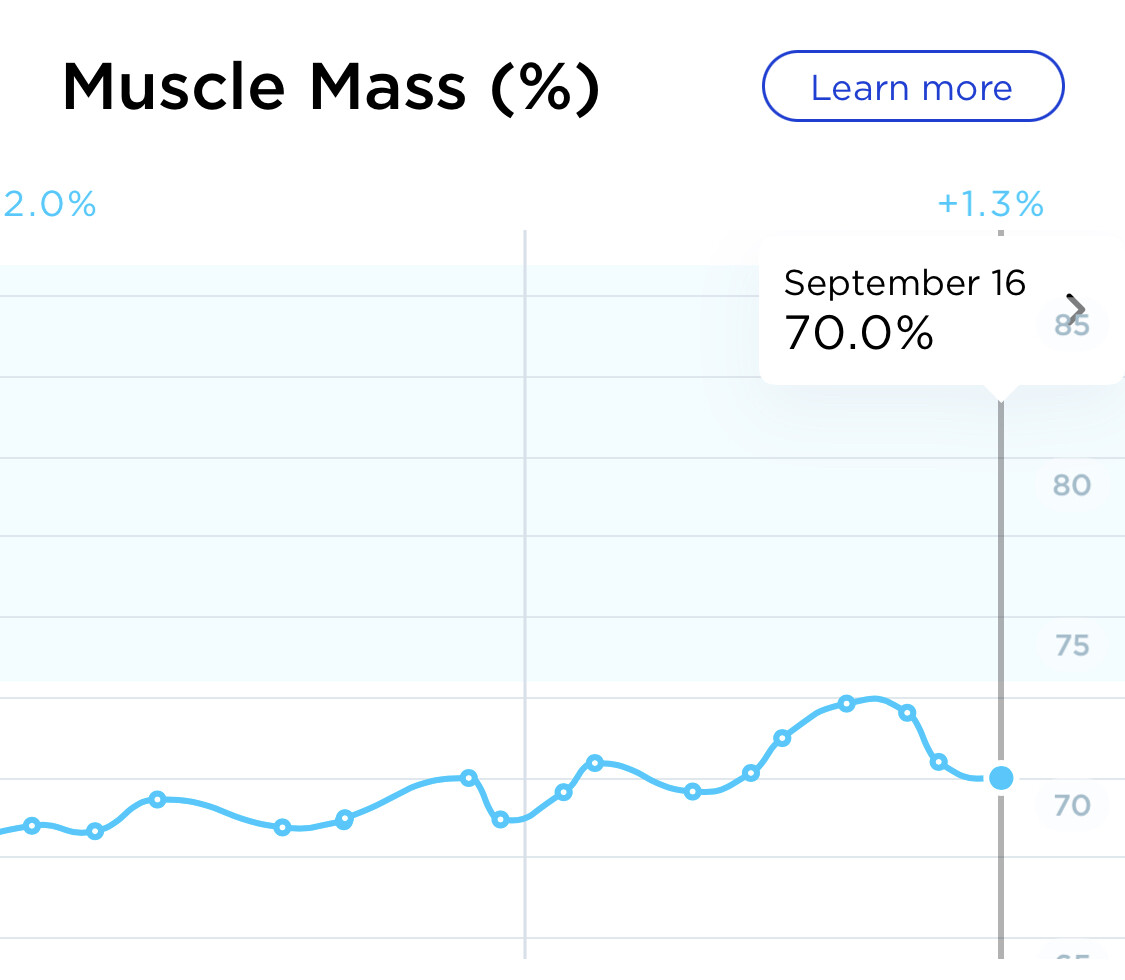Click the Muscle Mass (%) heading
Screen dimensions: 1125x980
tap(330, 88)
